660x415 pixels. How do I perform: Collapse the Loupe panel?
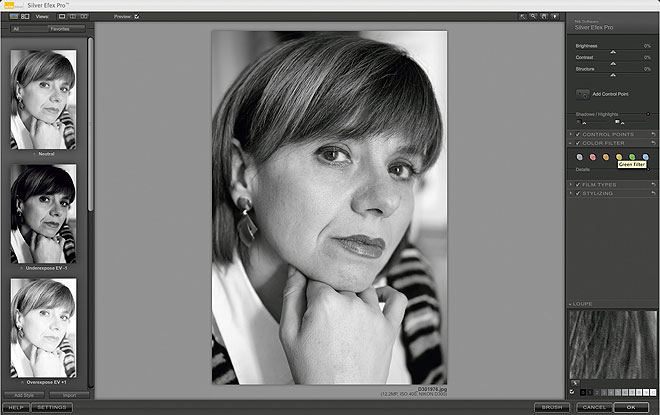(570, 303)
